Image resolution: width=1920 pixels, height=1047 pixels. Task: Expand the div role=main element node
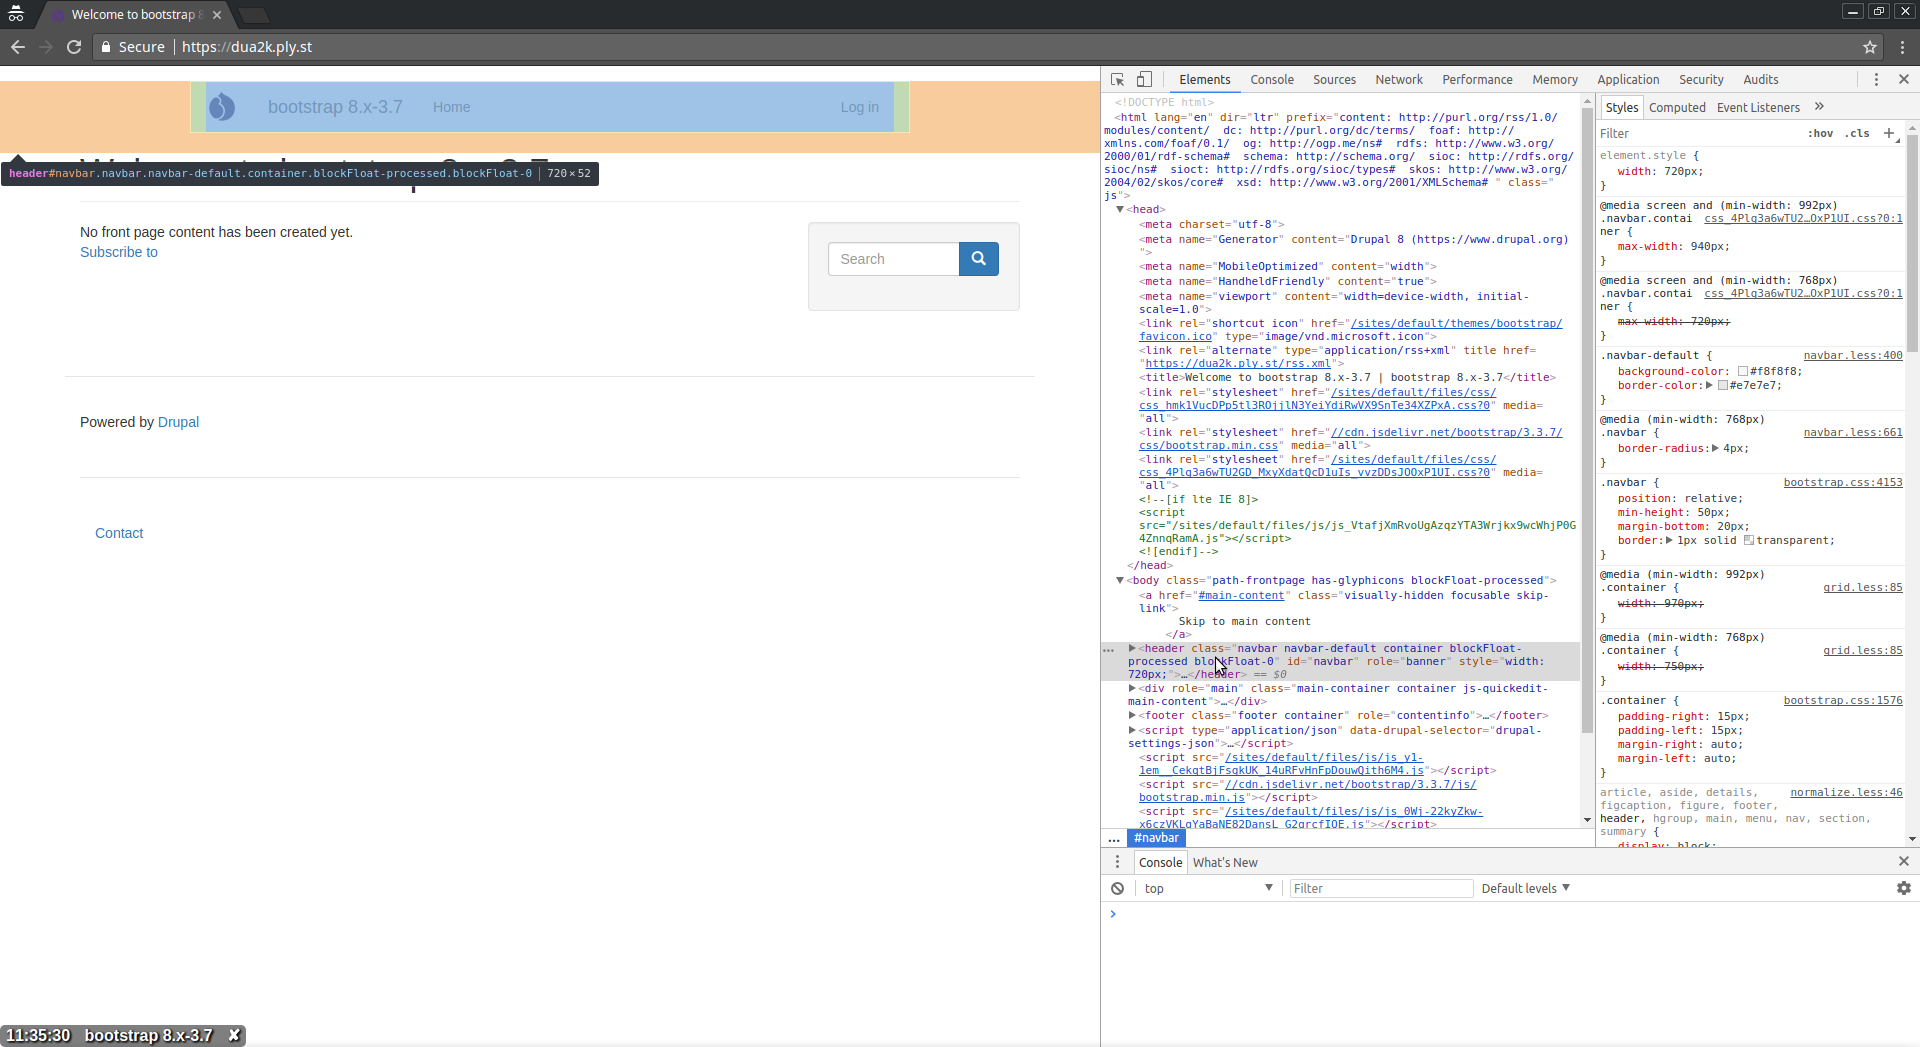[1132, 688]
